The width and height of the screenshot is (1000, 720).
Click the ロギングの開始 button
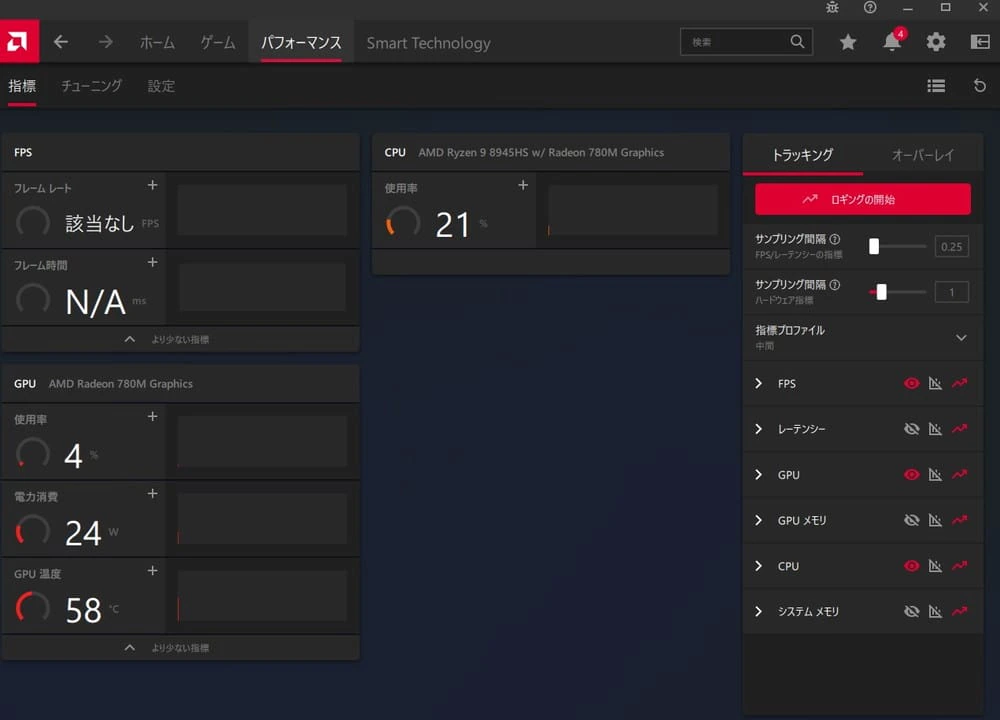[x=862, y=199]
